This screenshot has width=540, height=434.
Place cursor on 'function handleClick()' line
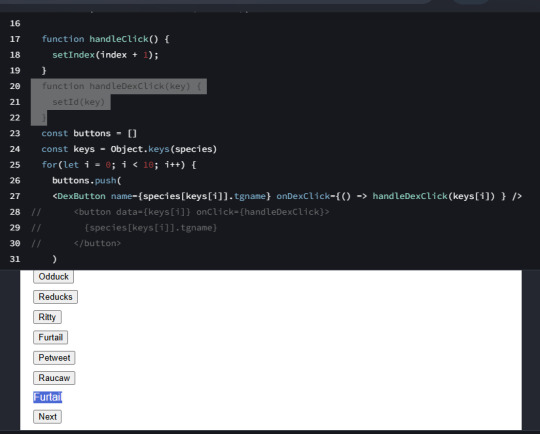[105, 39]
